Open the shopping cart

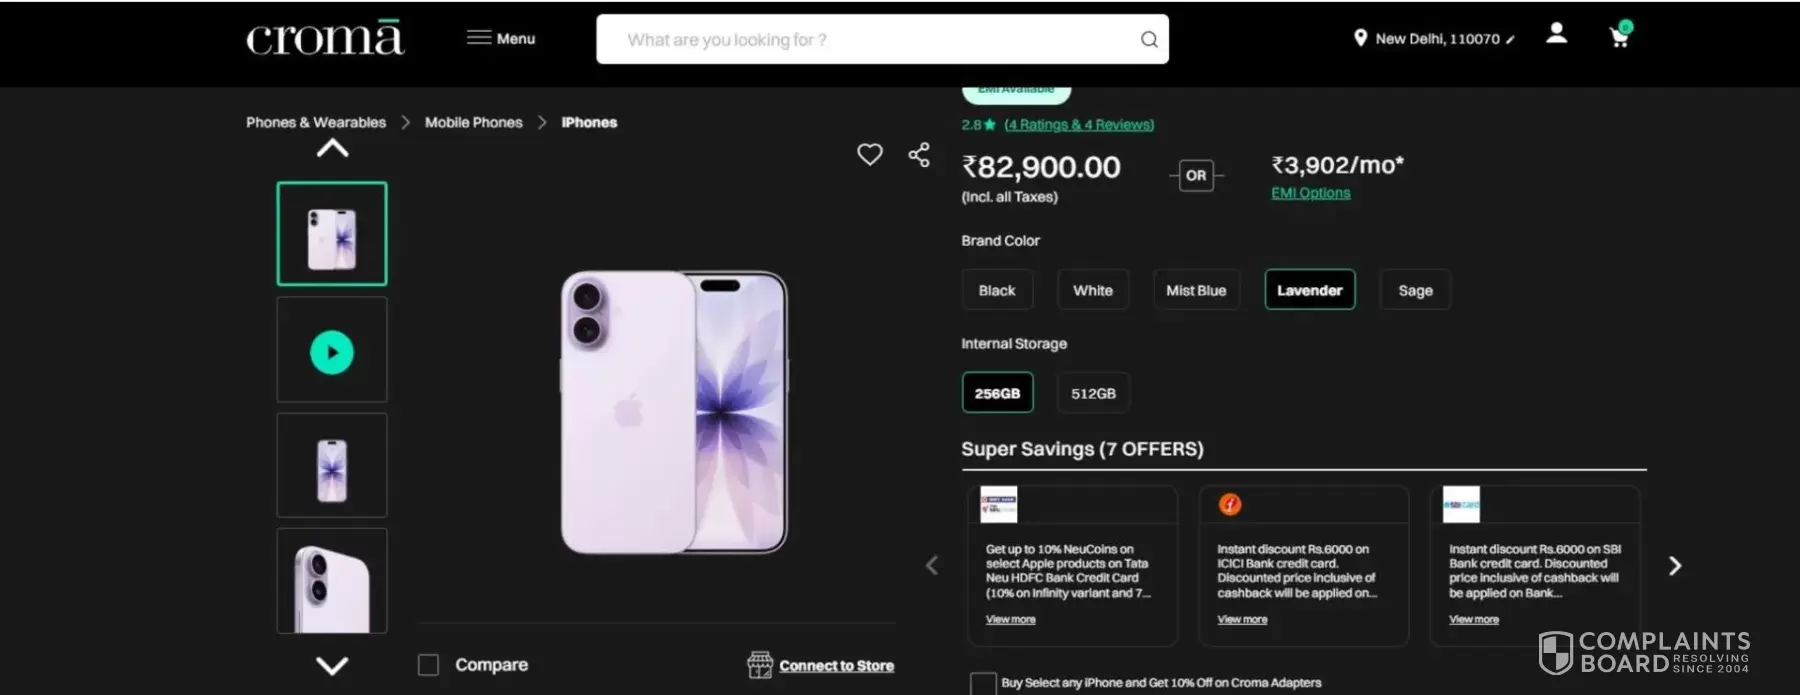point(1619,37)
